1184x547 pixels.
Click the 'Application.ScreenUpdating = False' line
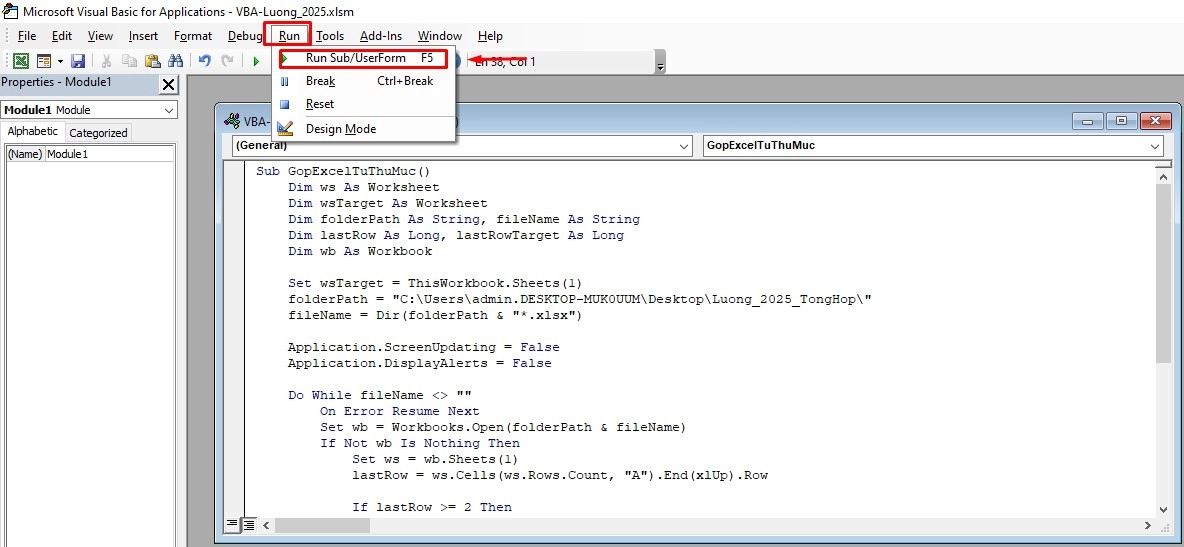coord(424,348)
